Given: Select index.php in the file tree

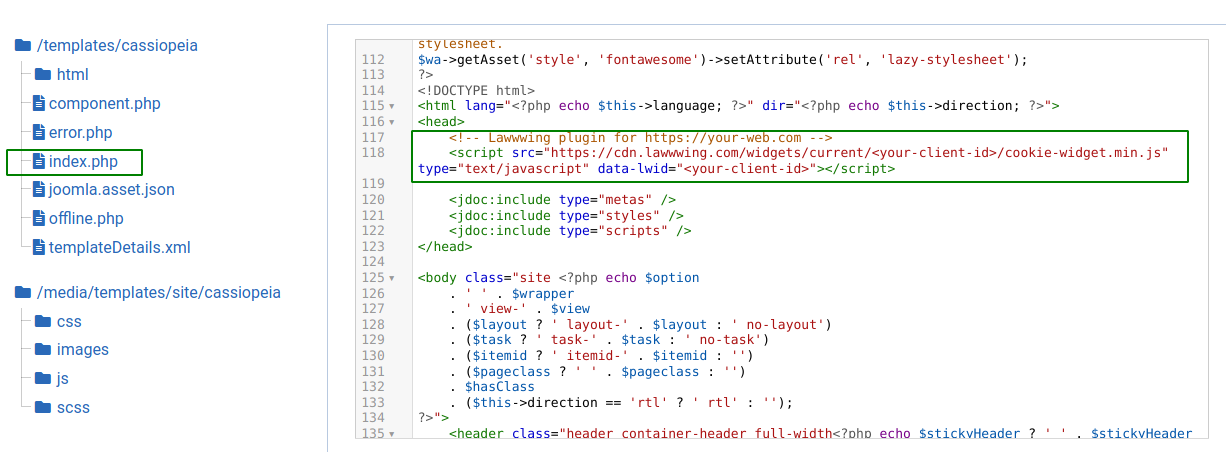Looking at the screenshot, I should 83,161.
